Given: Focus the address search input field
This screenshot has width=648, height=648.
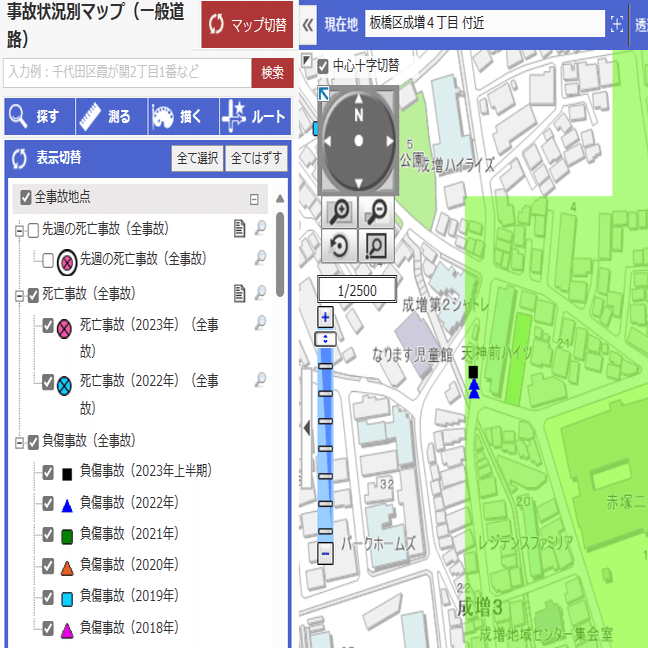Looking at the screenshot, I should (x=127, y=73).
